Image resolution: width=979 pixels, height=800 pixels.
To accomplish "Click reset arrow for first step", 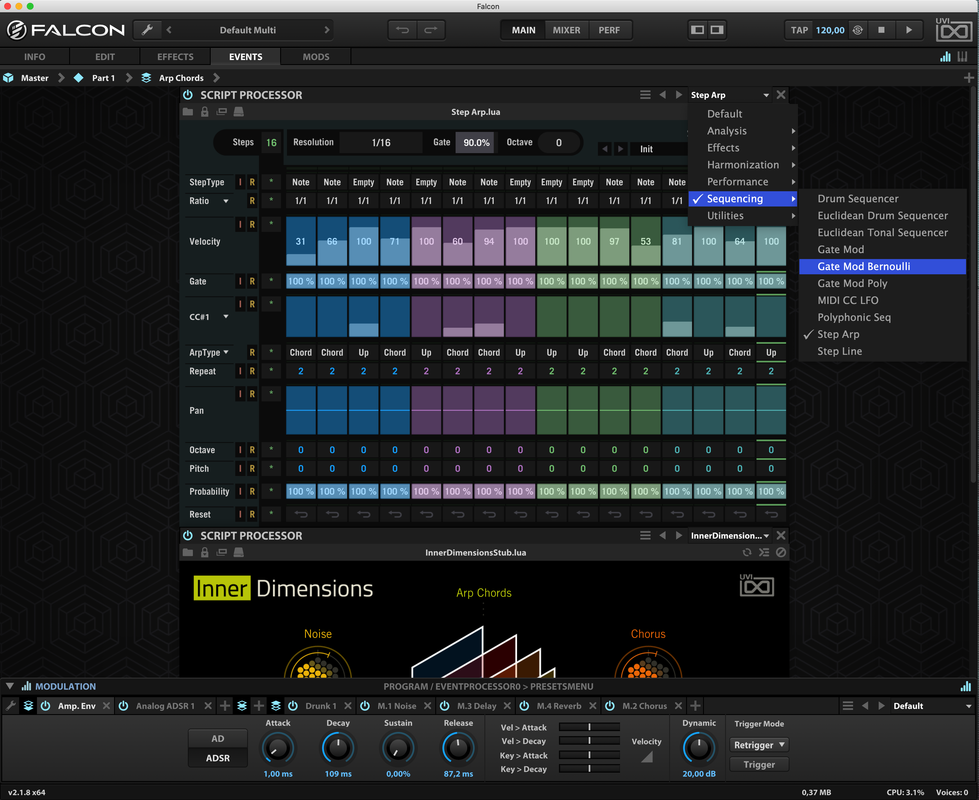I will 301,515.
